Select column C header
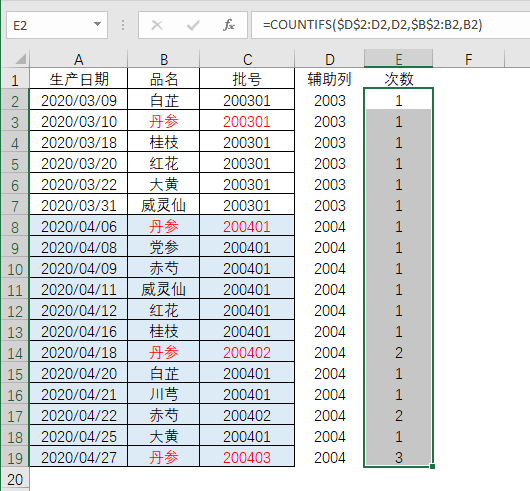 click(247, 59)
